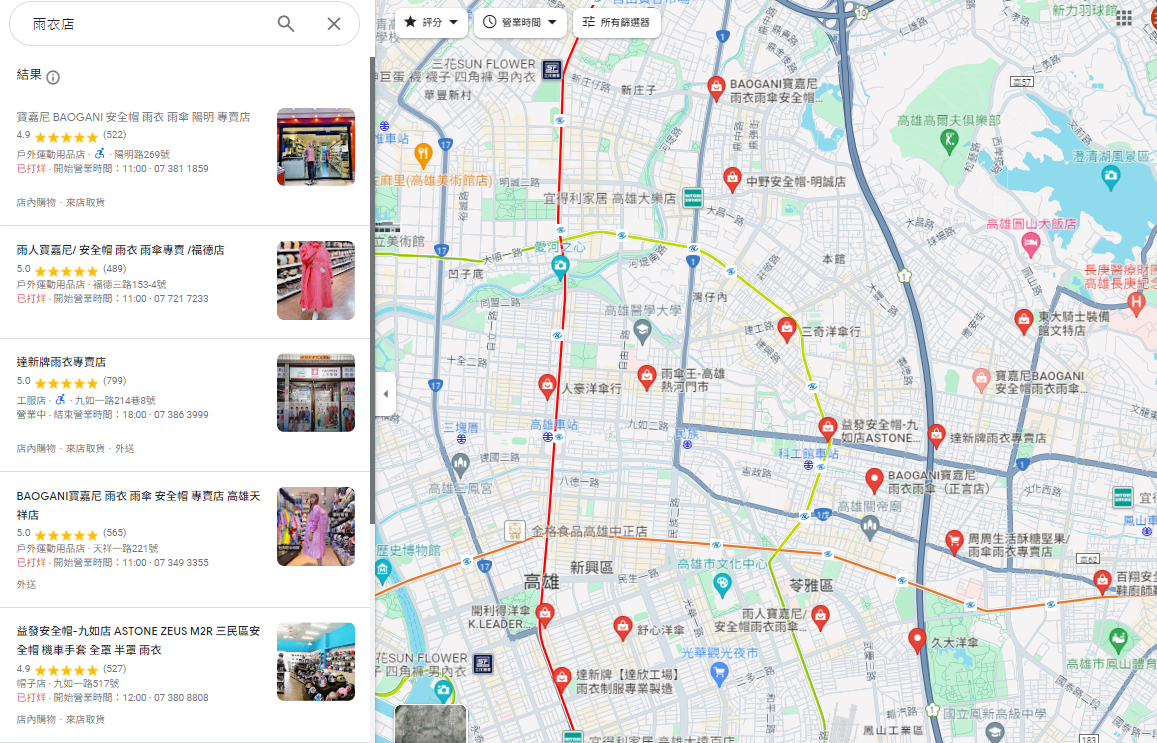Image resolution: width=1157 pixels, height=743 pixels.
Task: Open the Google apps grid icon
Action: pyautogui.click(x=1124, y=18)
